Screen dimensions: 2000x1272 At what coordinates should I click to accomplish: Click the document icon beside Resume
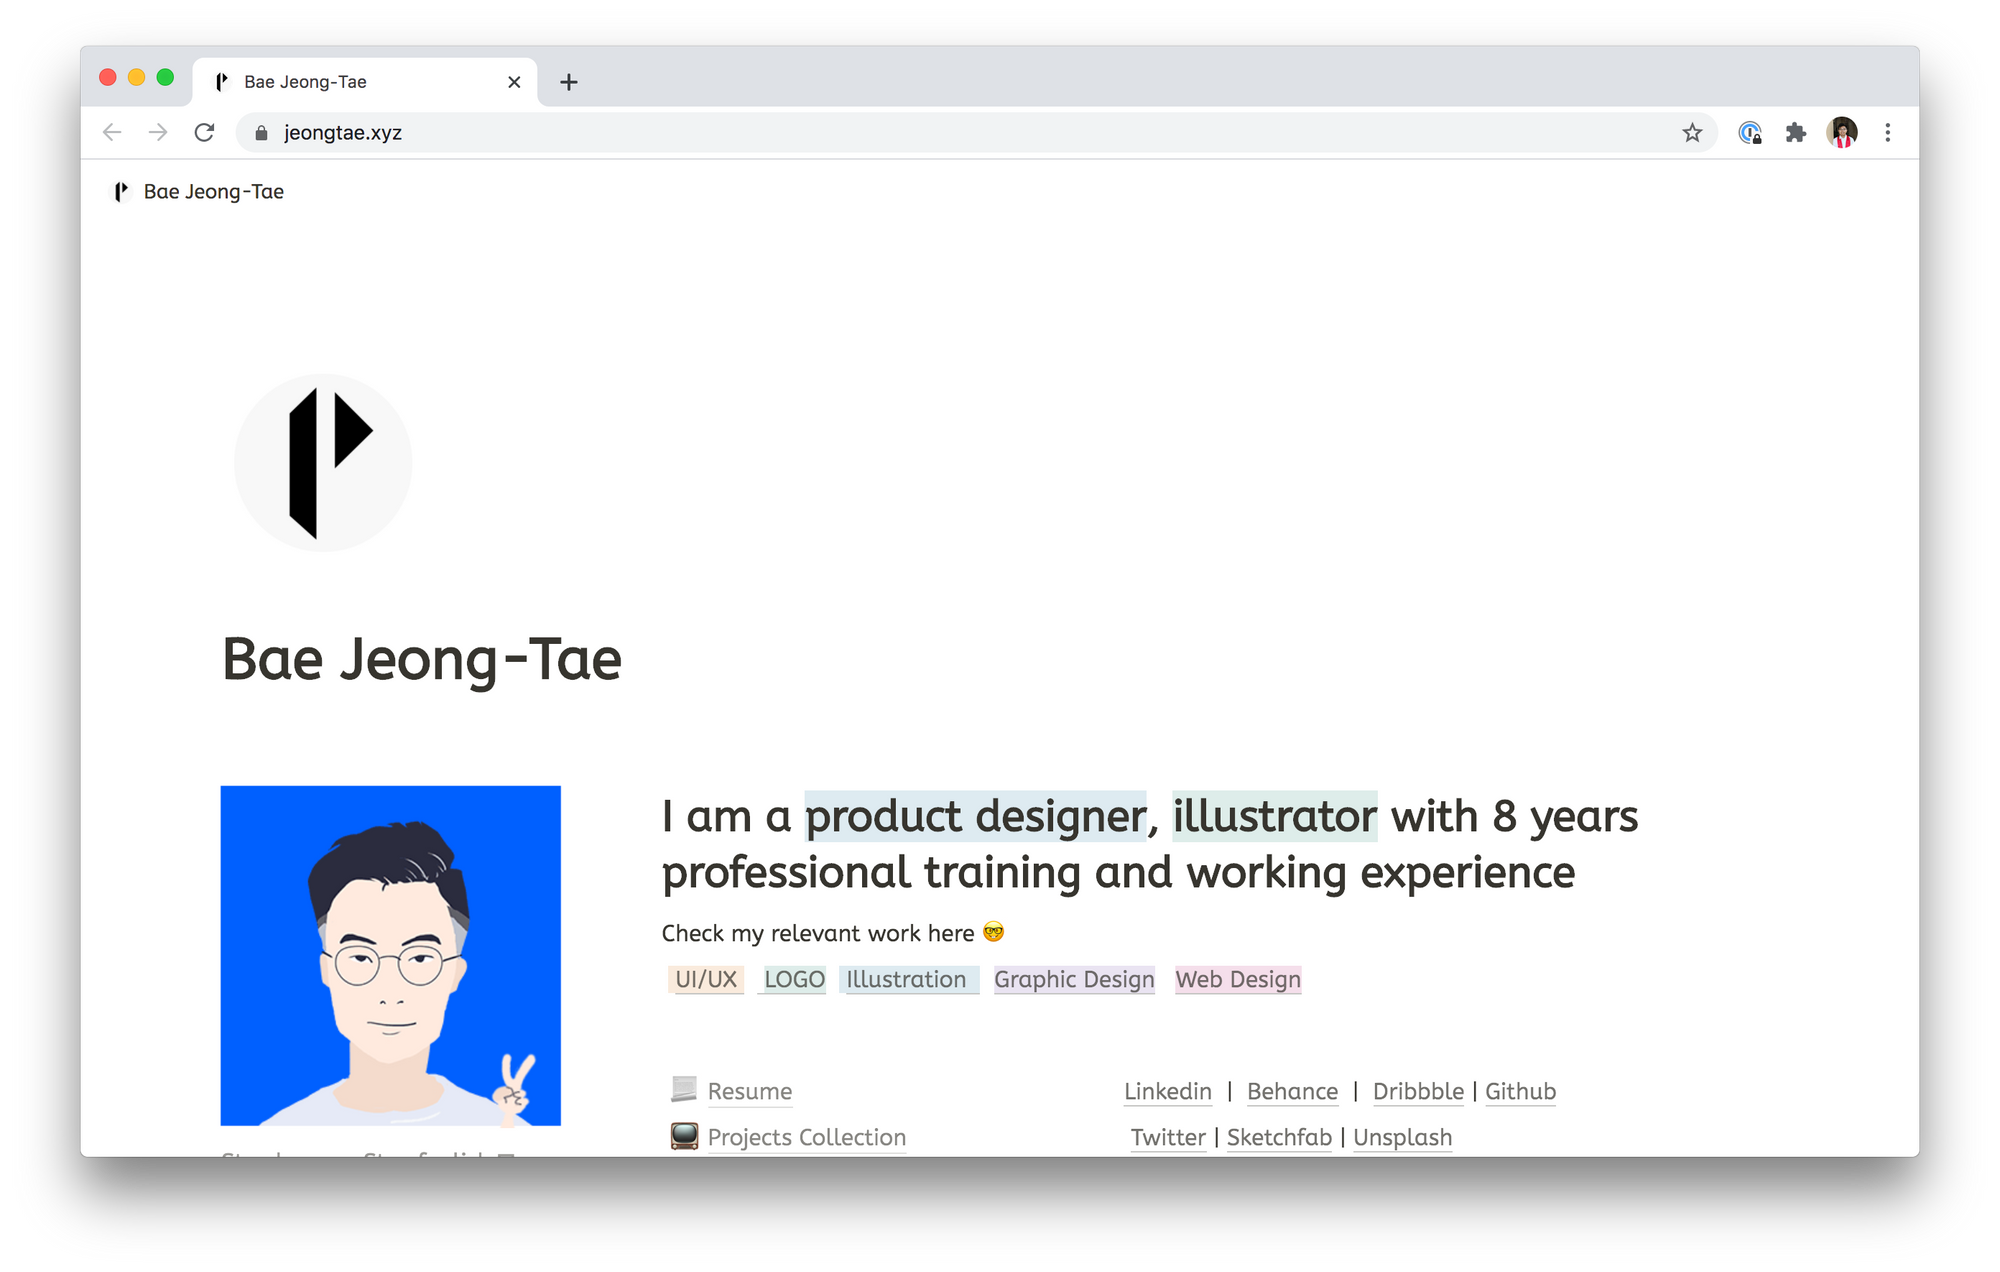pyautogui.click(x=684, y=1089)
